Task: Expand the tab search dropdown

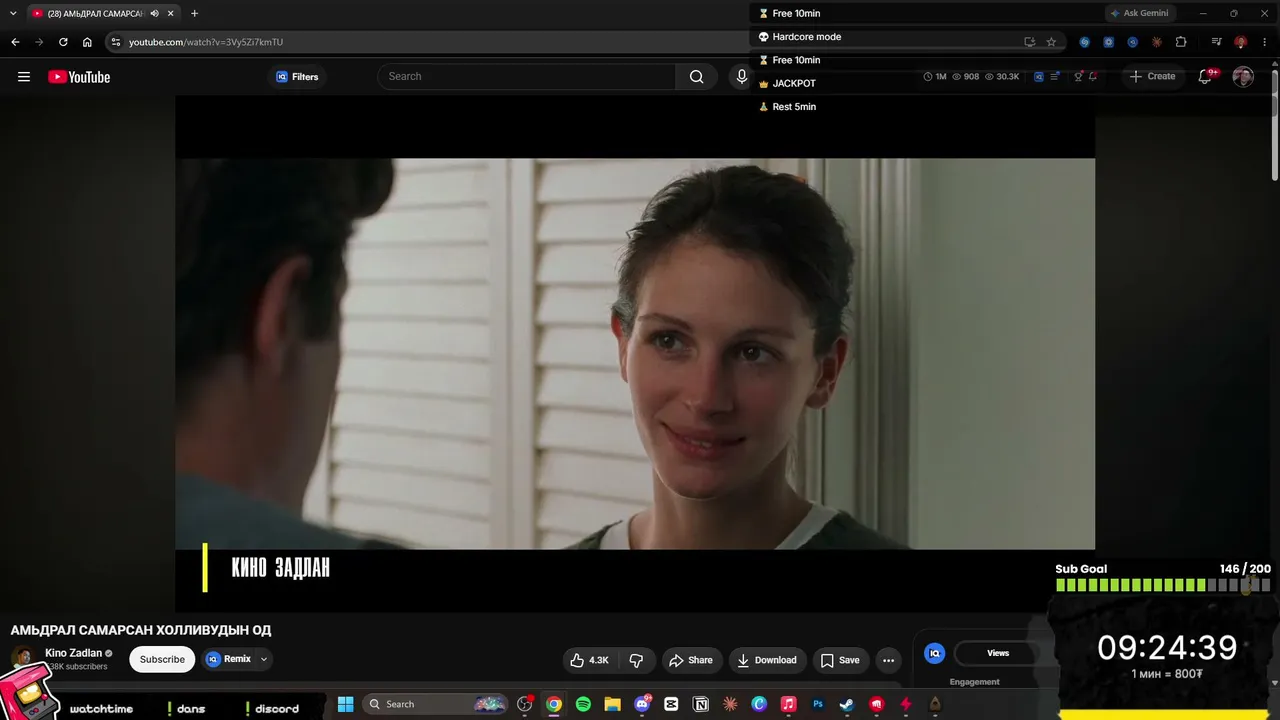Action: [x=13, y=14]
